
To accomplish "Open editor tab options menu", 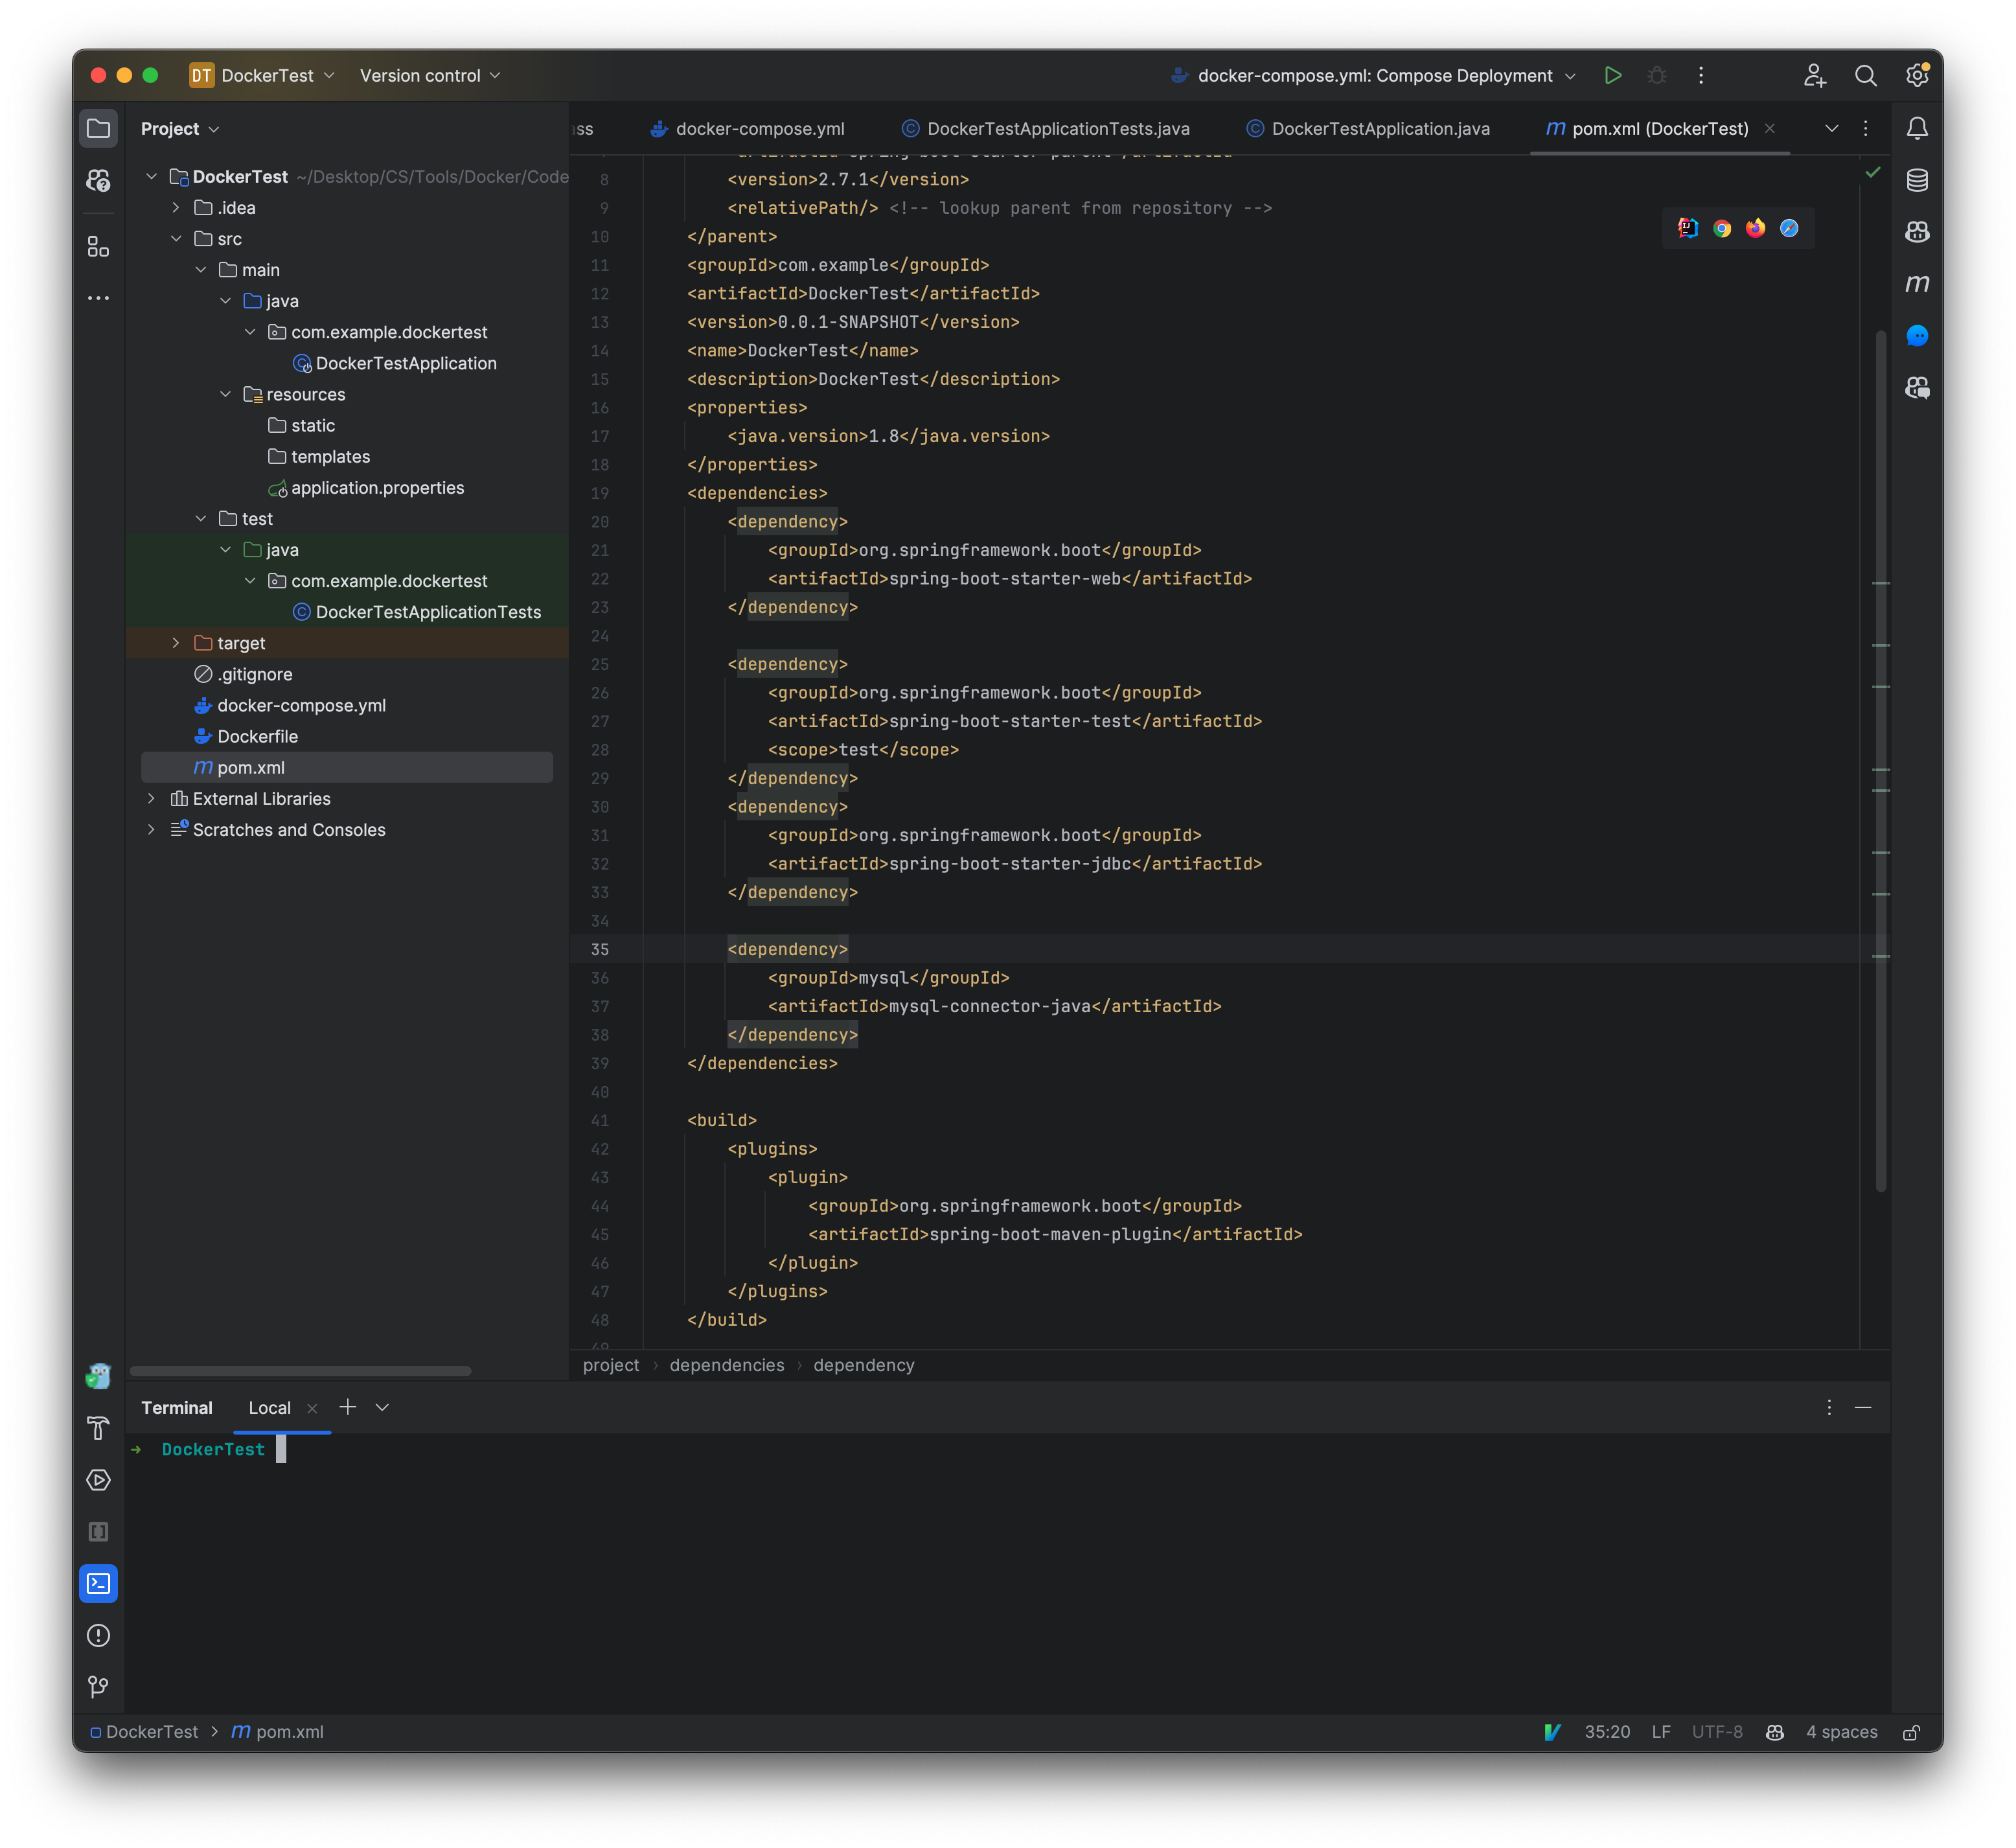I will point(1865,129).
